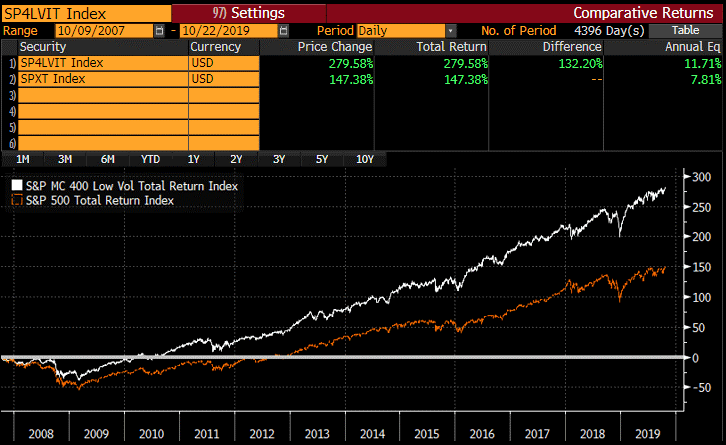Screen dimensions: 726x445
Task: Select the 3M range tab
Action: click(x=65, y=159)
